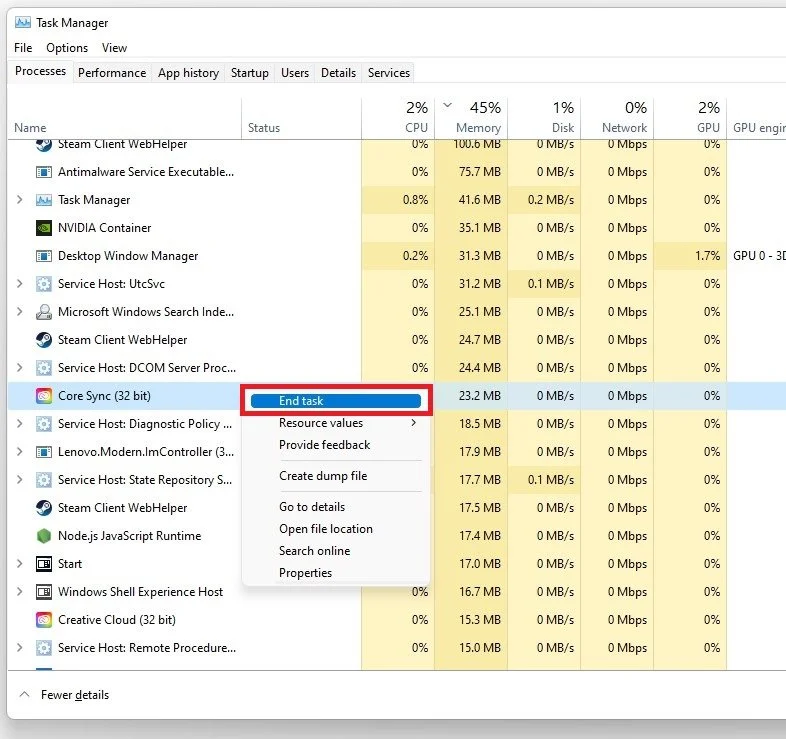Click Steam icon beside 24.7 MB WebHelper
This screenshot has height=739, width=786.
pos(44,340)
